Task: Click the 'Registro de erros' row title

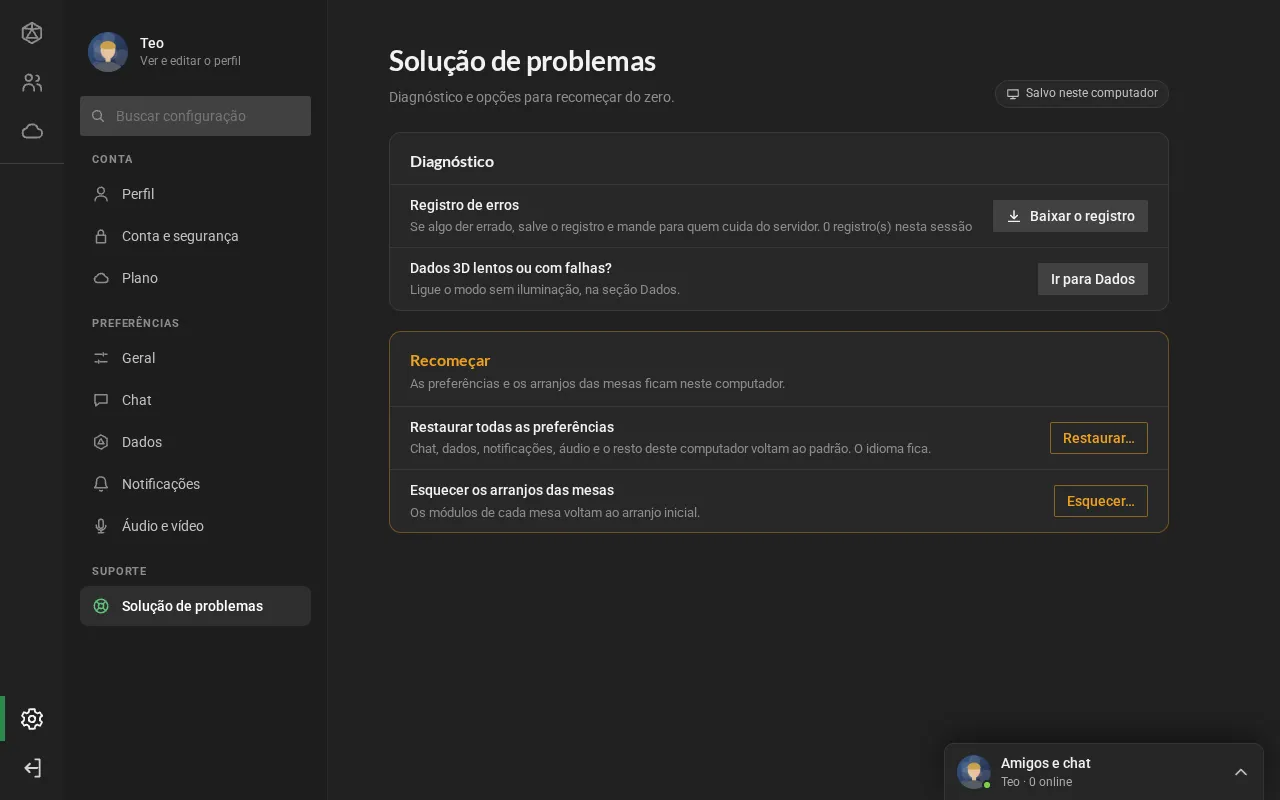Action: [x=464, y=205]
